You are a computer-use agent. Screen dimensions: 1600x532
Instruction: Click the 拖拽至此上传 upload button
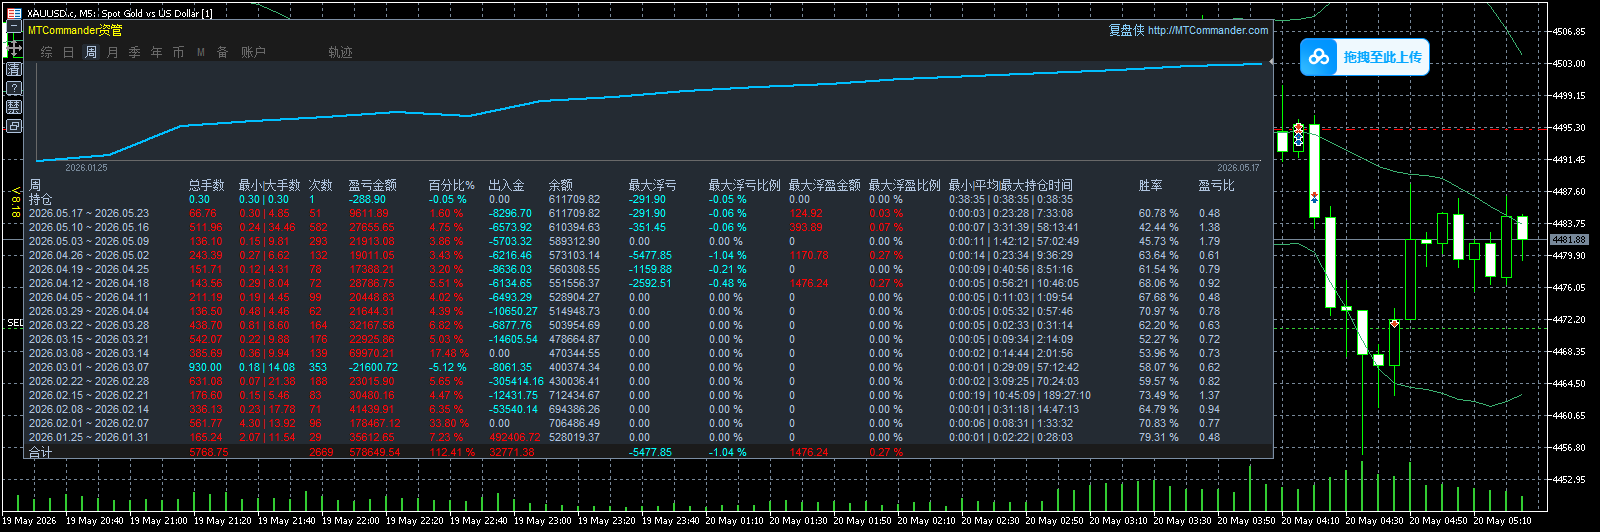pyautogui.click(x=1365, y=57)
